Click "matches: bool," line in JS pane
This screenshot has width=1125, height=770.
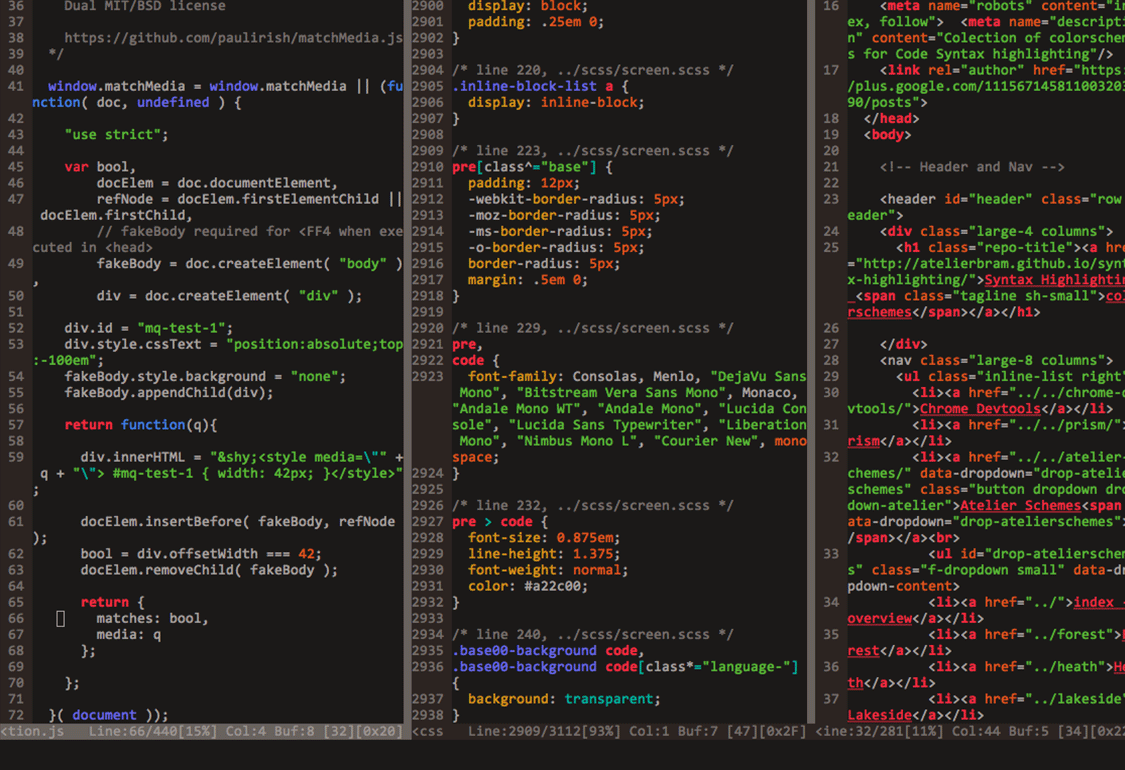(152, 619)
